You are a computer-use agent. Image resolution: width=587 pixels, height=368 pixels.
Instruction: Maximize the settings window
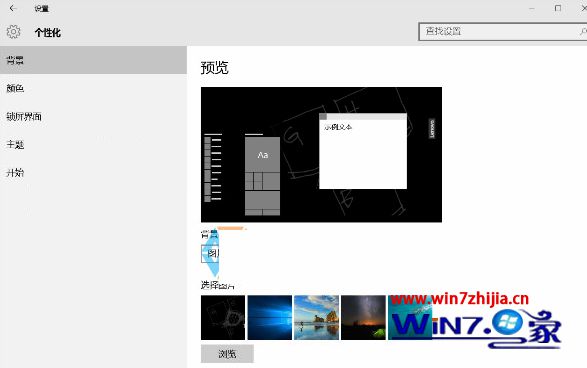pyautogui.click(x=558, y=8)
